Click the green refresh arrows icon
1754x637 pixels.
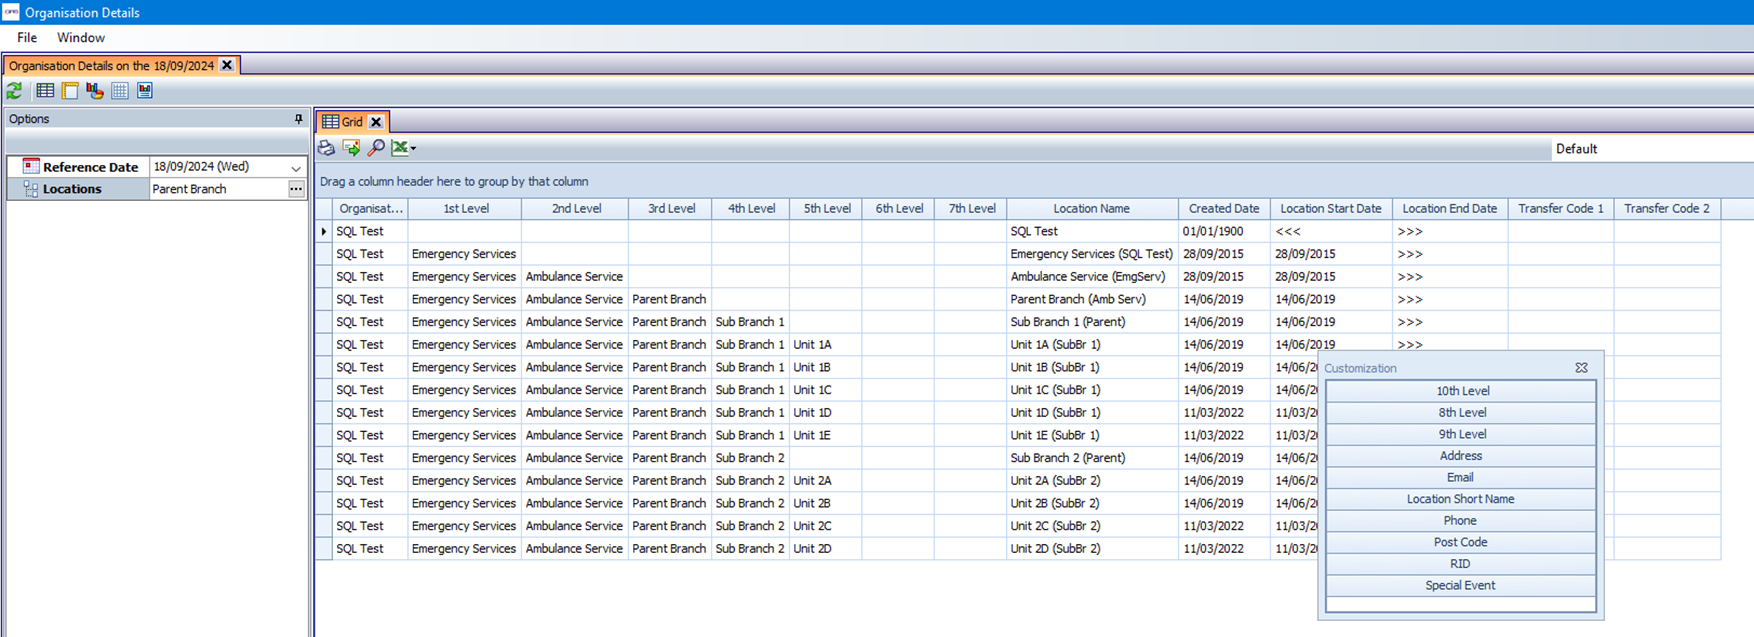(x=14, y=91)
